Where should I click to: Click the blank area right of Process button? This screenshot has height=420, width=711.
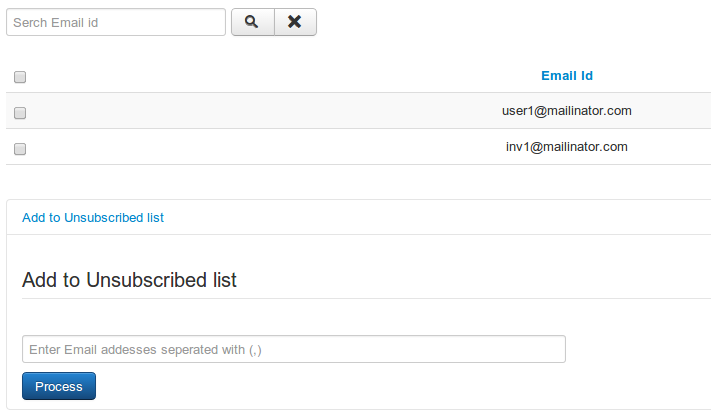click(350, 386)
